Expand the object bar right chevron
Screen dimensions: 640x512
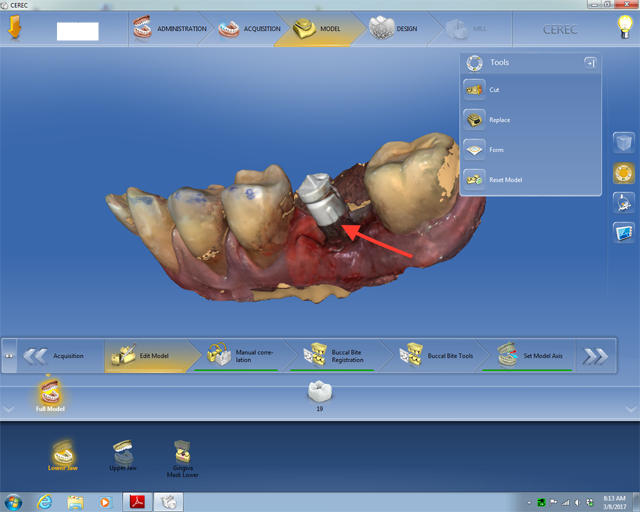click(631, 408)
